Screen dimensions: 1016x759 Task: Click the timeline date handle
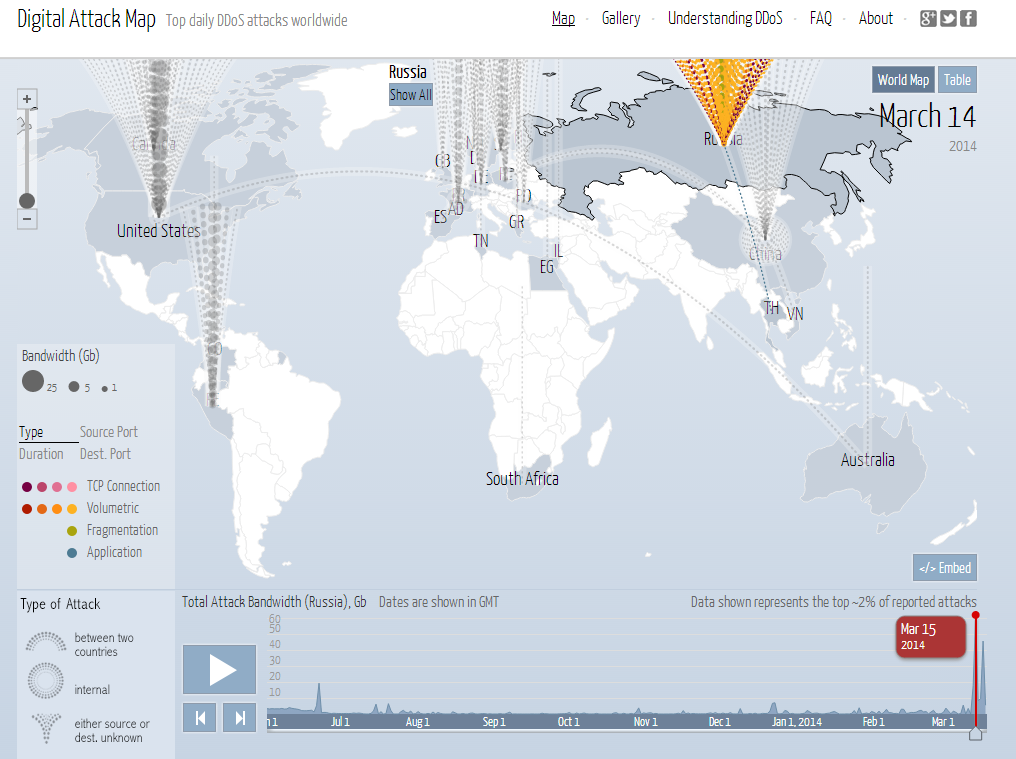(975, 733)
